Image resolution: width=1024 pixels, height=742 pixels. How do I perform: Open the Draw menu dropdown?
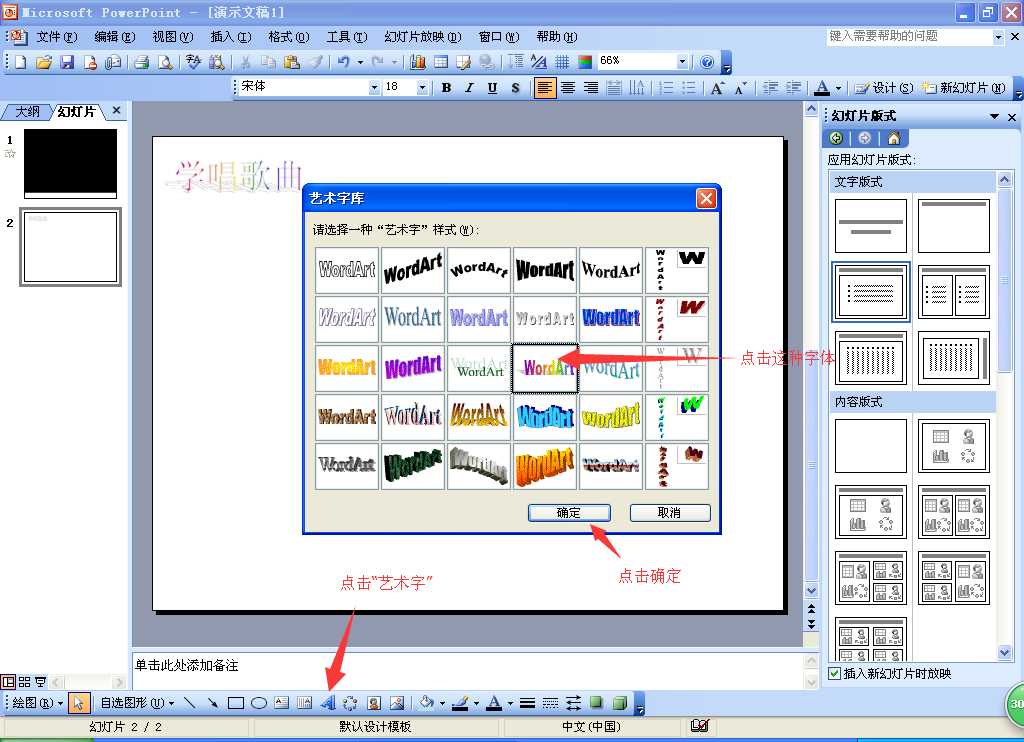[38, 703]
